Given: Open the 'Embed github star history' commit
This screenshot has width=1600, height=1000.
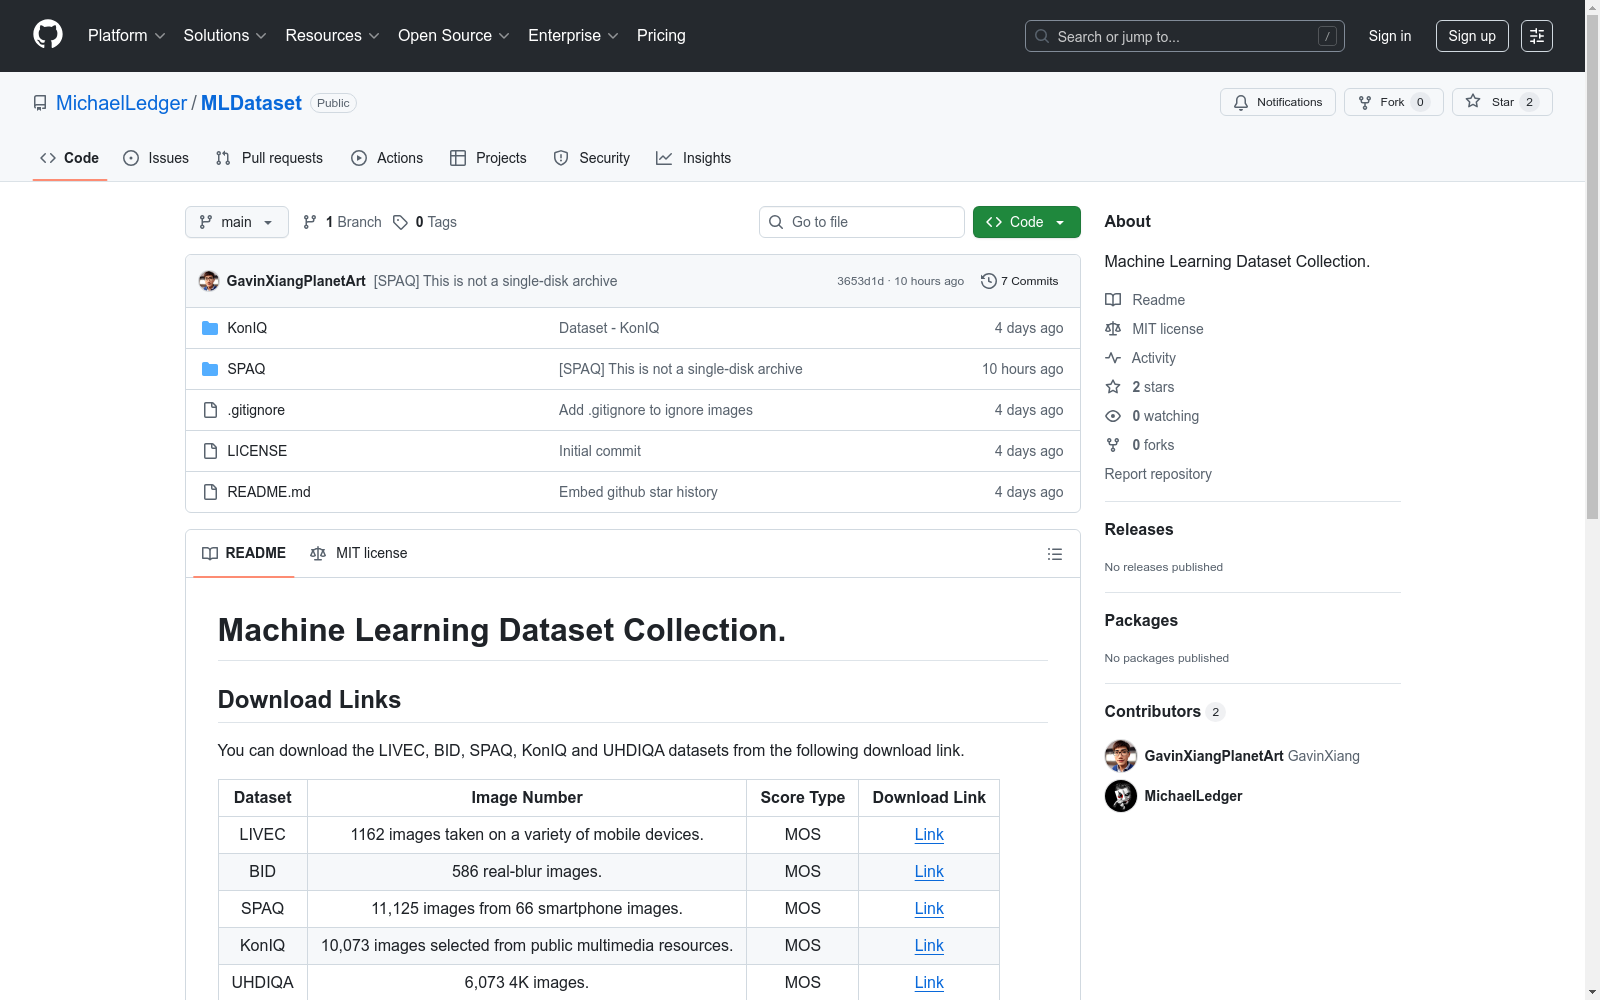Looking at the screenshot, I should [x=638, y=492].
